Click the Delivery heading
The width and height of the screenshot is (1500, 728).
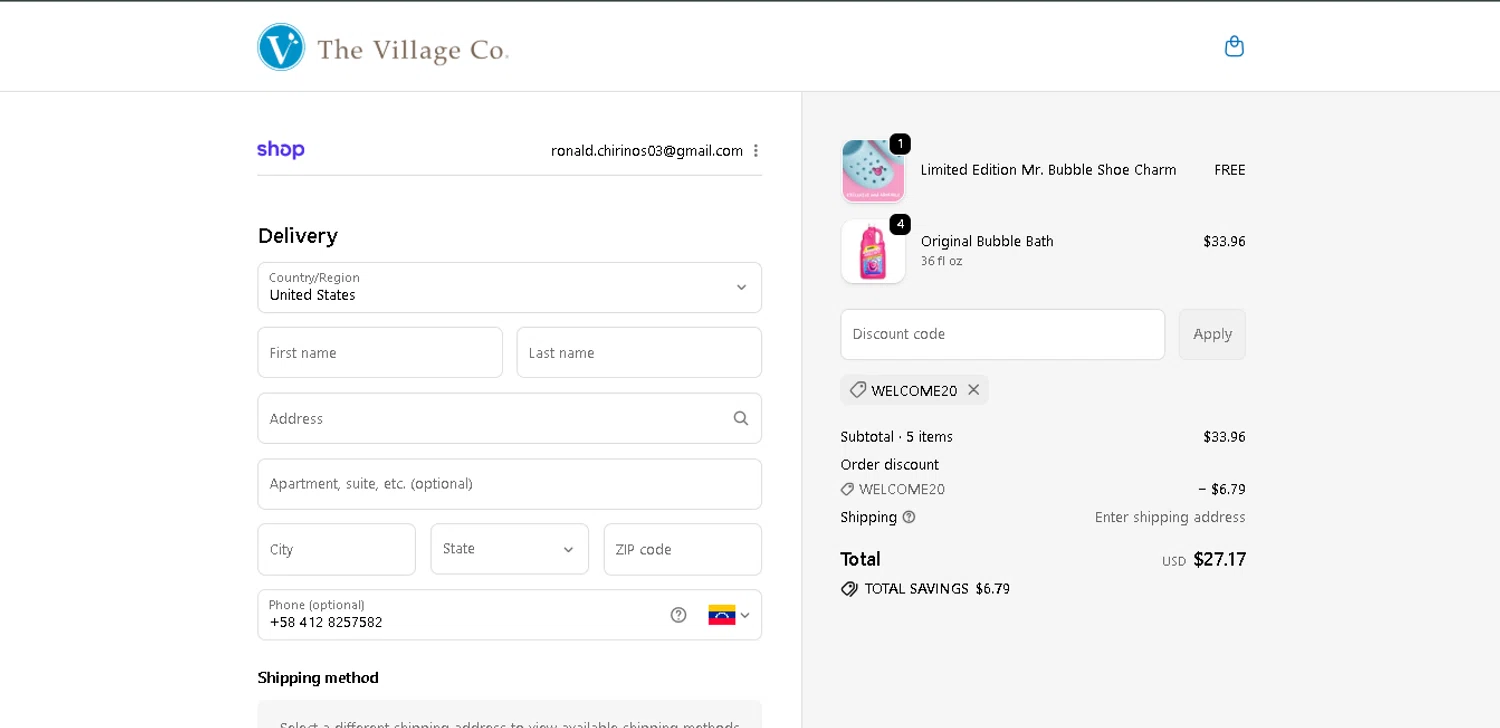(298, 236)
